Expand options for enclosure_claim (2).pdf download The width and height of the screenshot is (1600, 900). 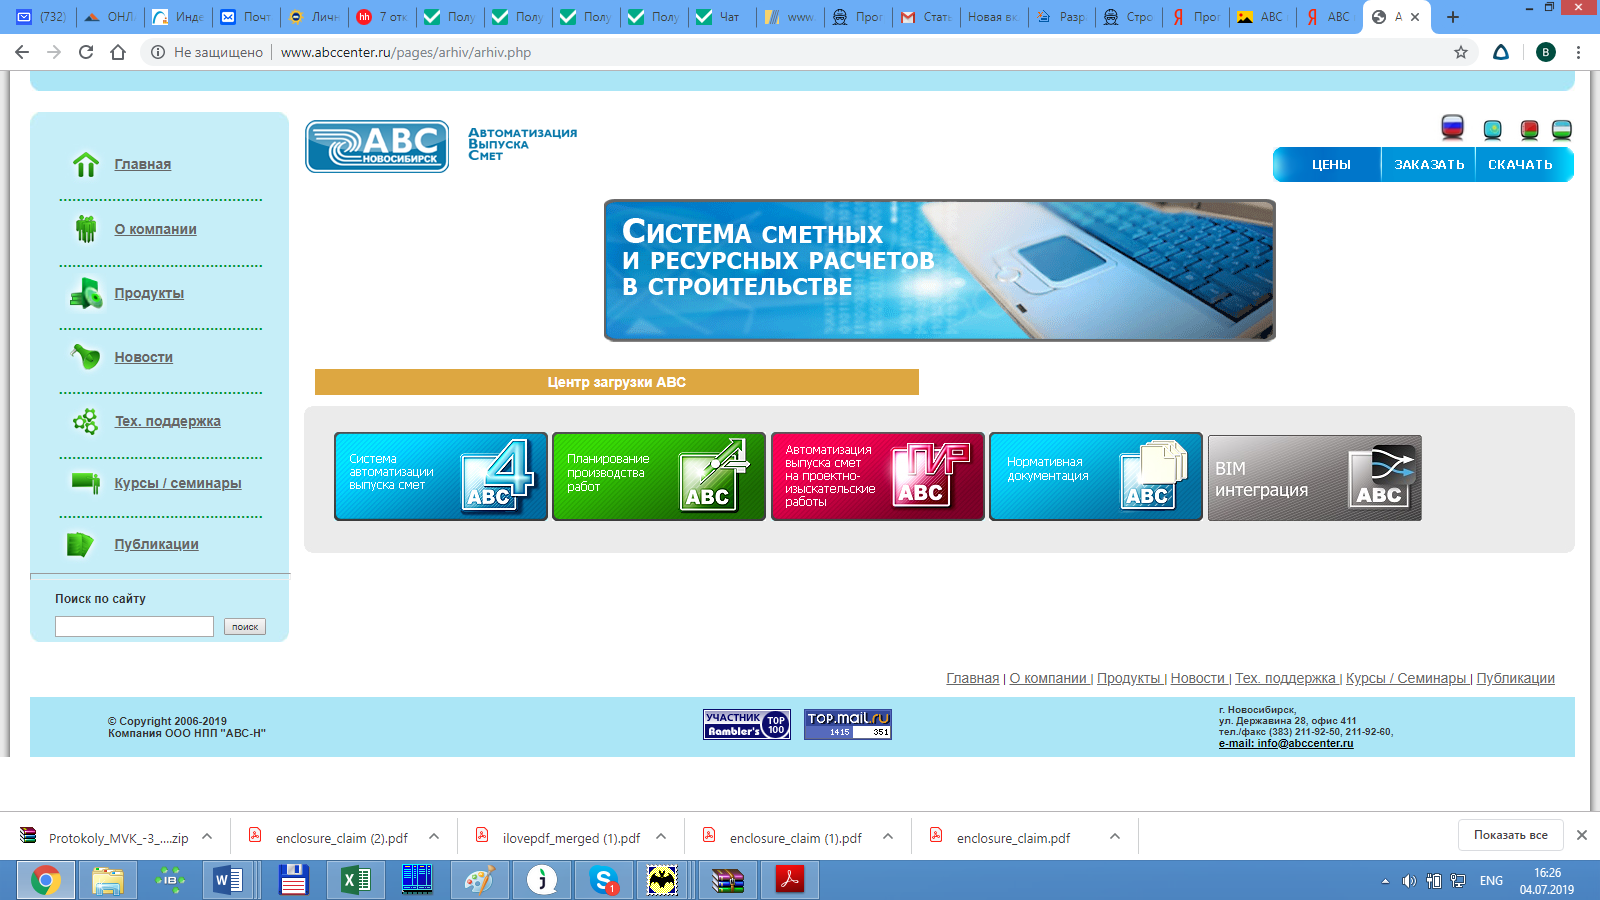(x=434, y=837)
